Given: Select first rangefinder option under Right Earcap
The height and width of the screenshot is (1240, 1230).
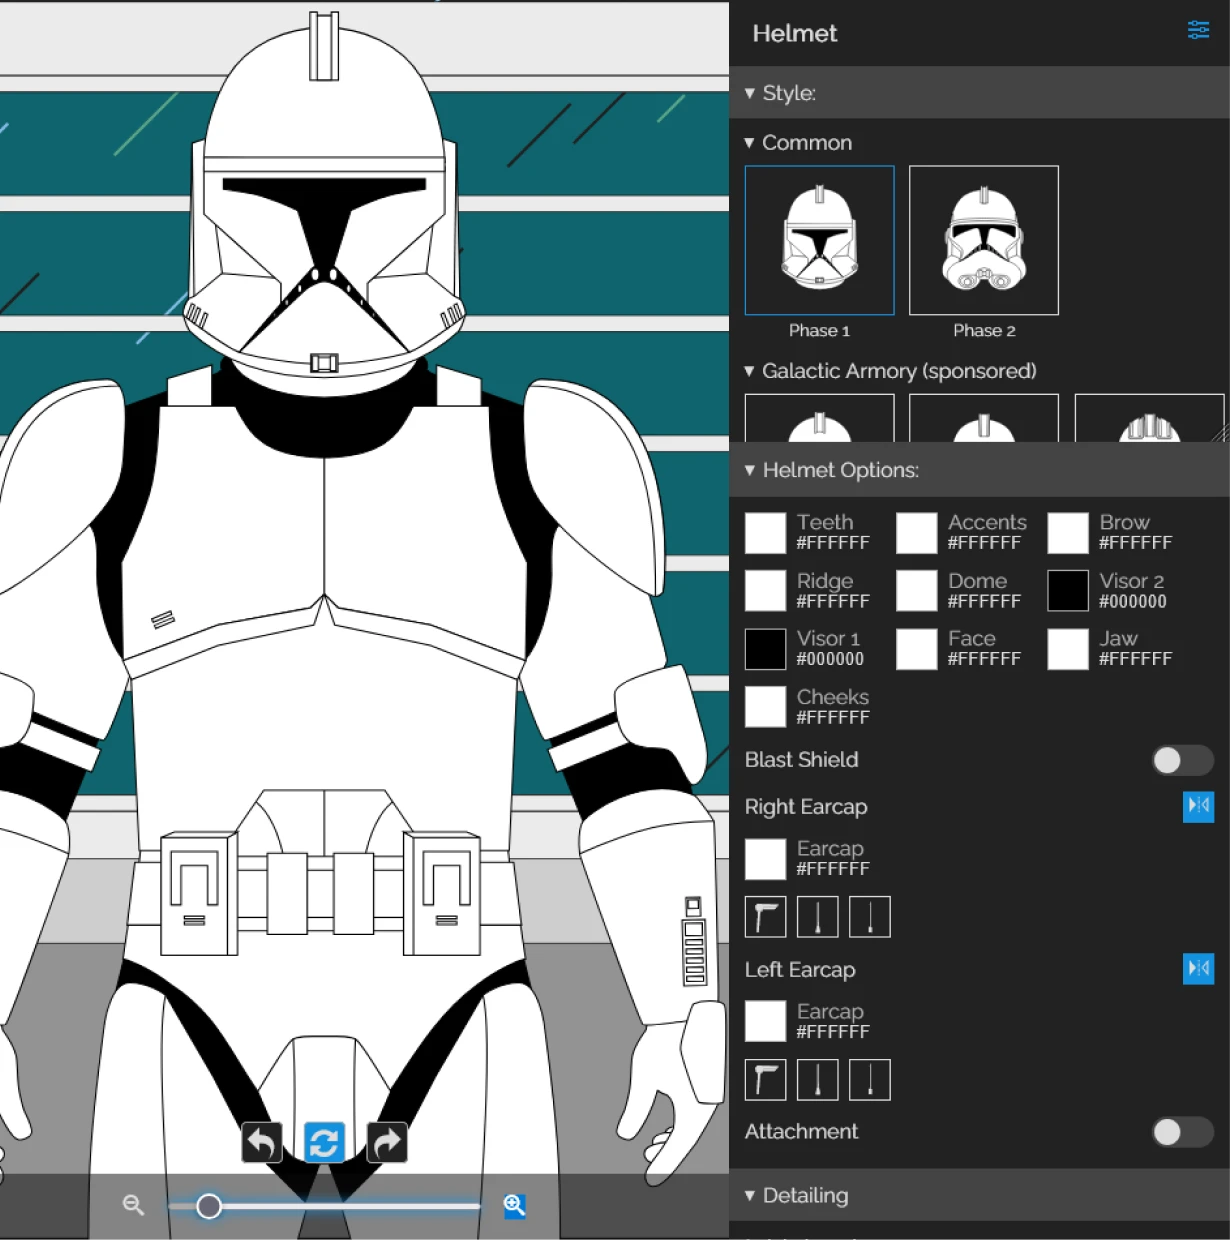Looking at the screenshot, I should (766, 917).
